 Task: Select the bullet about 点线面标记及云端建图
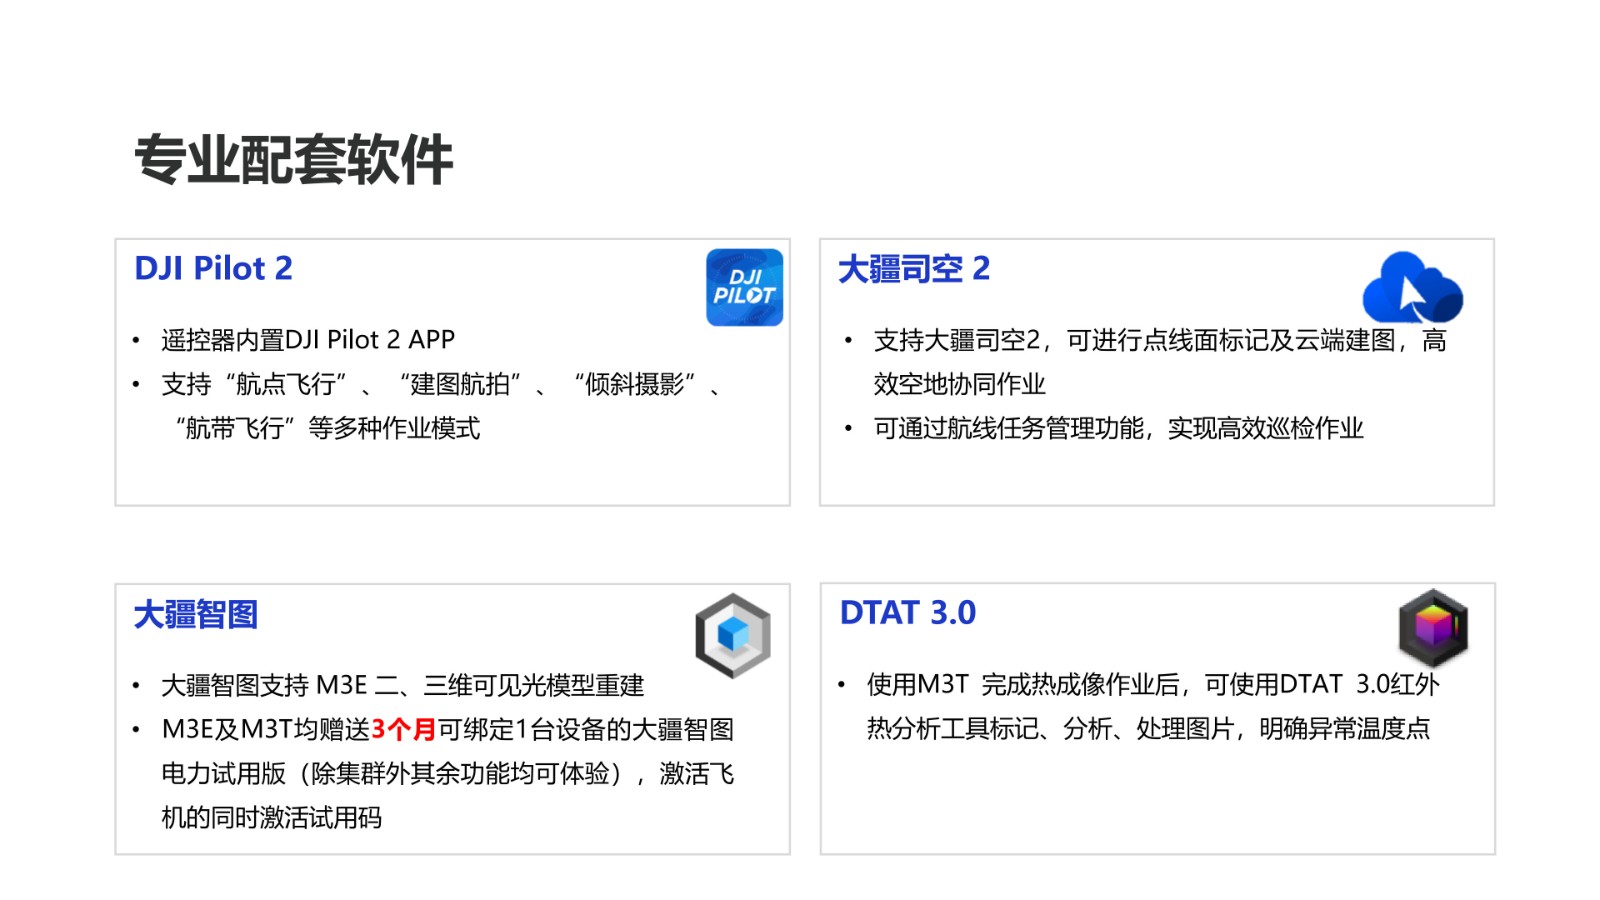(x=1158, y=341)
